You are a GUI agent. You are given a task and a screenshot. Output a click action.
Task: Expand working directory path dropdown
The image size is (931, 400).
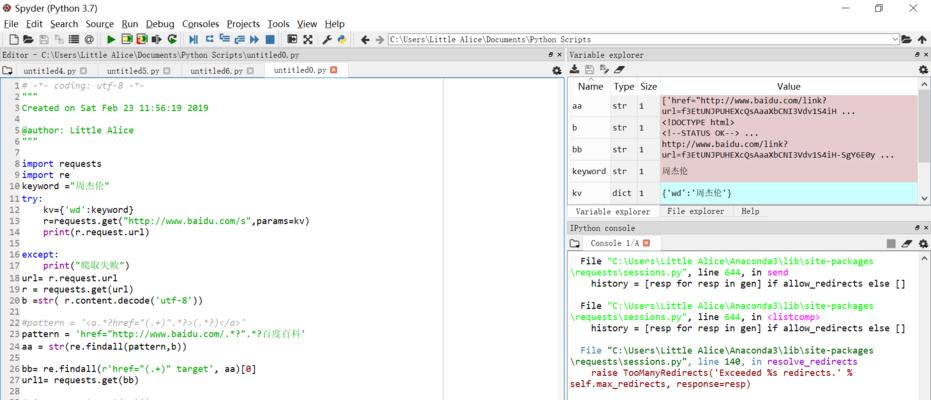(895, 40)
